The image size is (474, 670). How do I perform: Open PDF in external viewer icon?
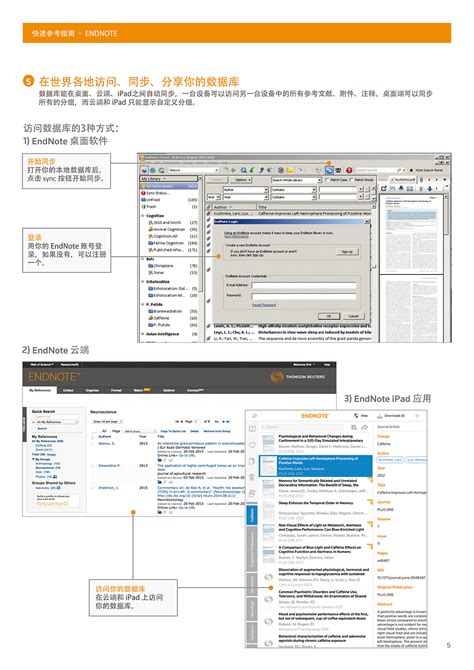383,188
